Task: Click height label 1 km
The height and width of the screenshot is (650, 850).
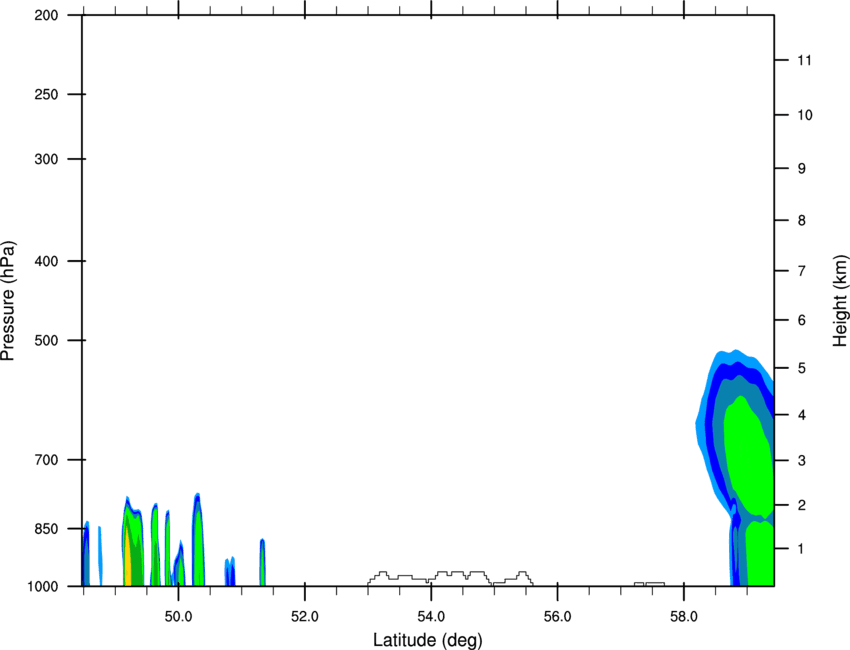Action: point(801,549)
